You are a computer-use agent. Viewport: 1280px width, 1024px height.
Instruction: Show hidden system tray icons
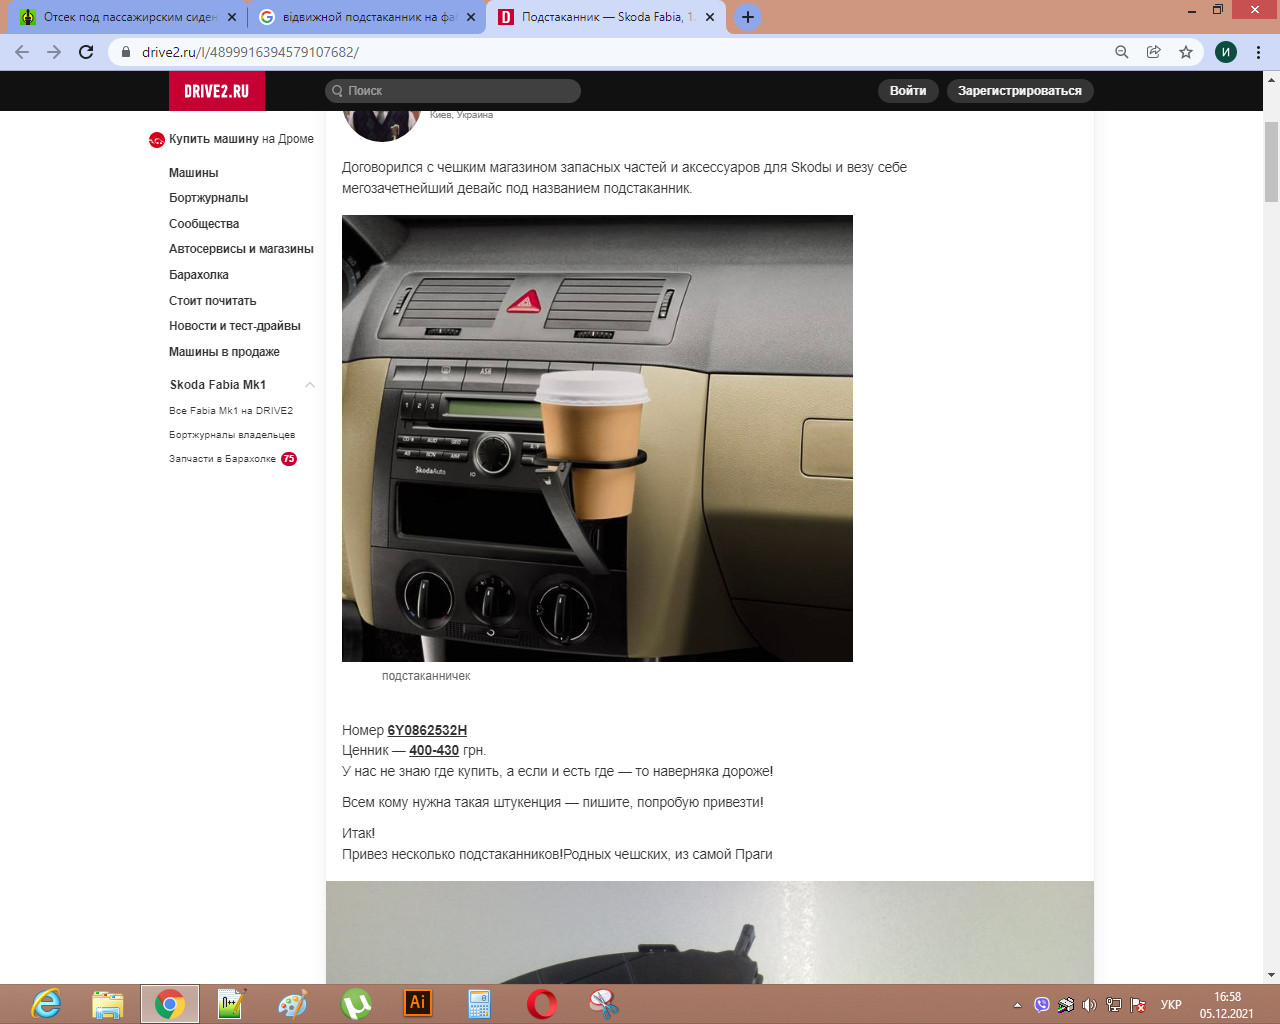(1017, 1005)
